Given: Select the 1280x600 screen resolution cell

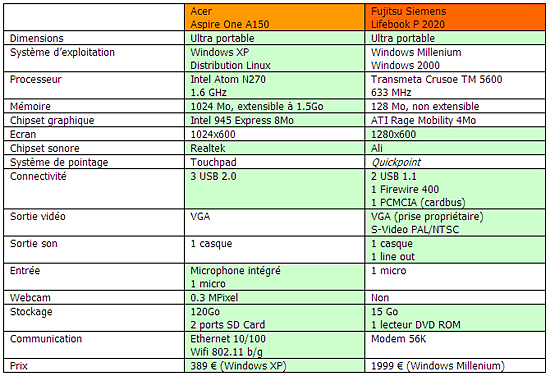Looking at the screenshot, I should 455,134.
